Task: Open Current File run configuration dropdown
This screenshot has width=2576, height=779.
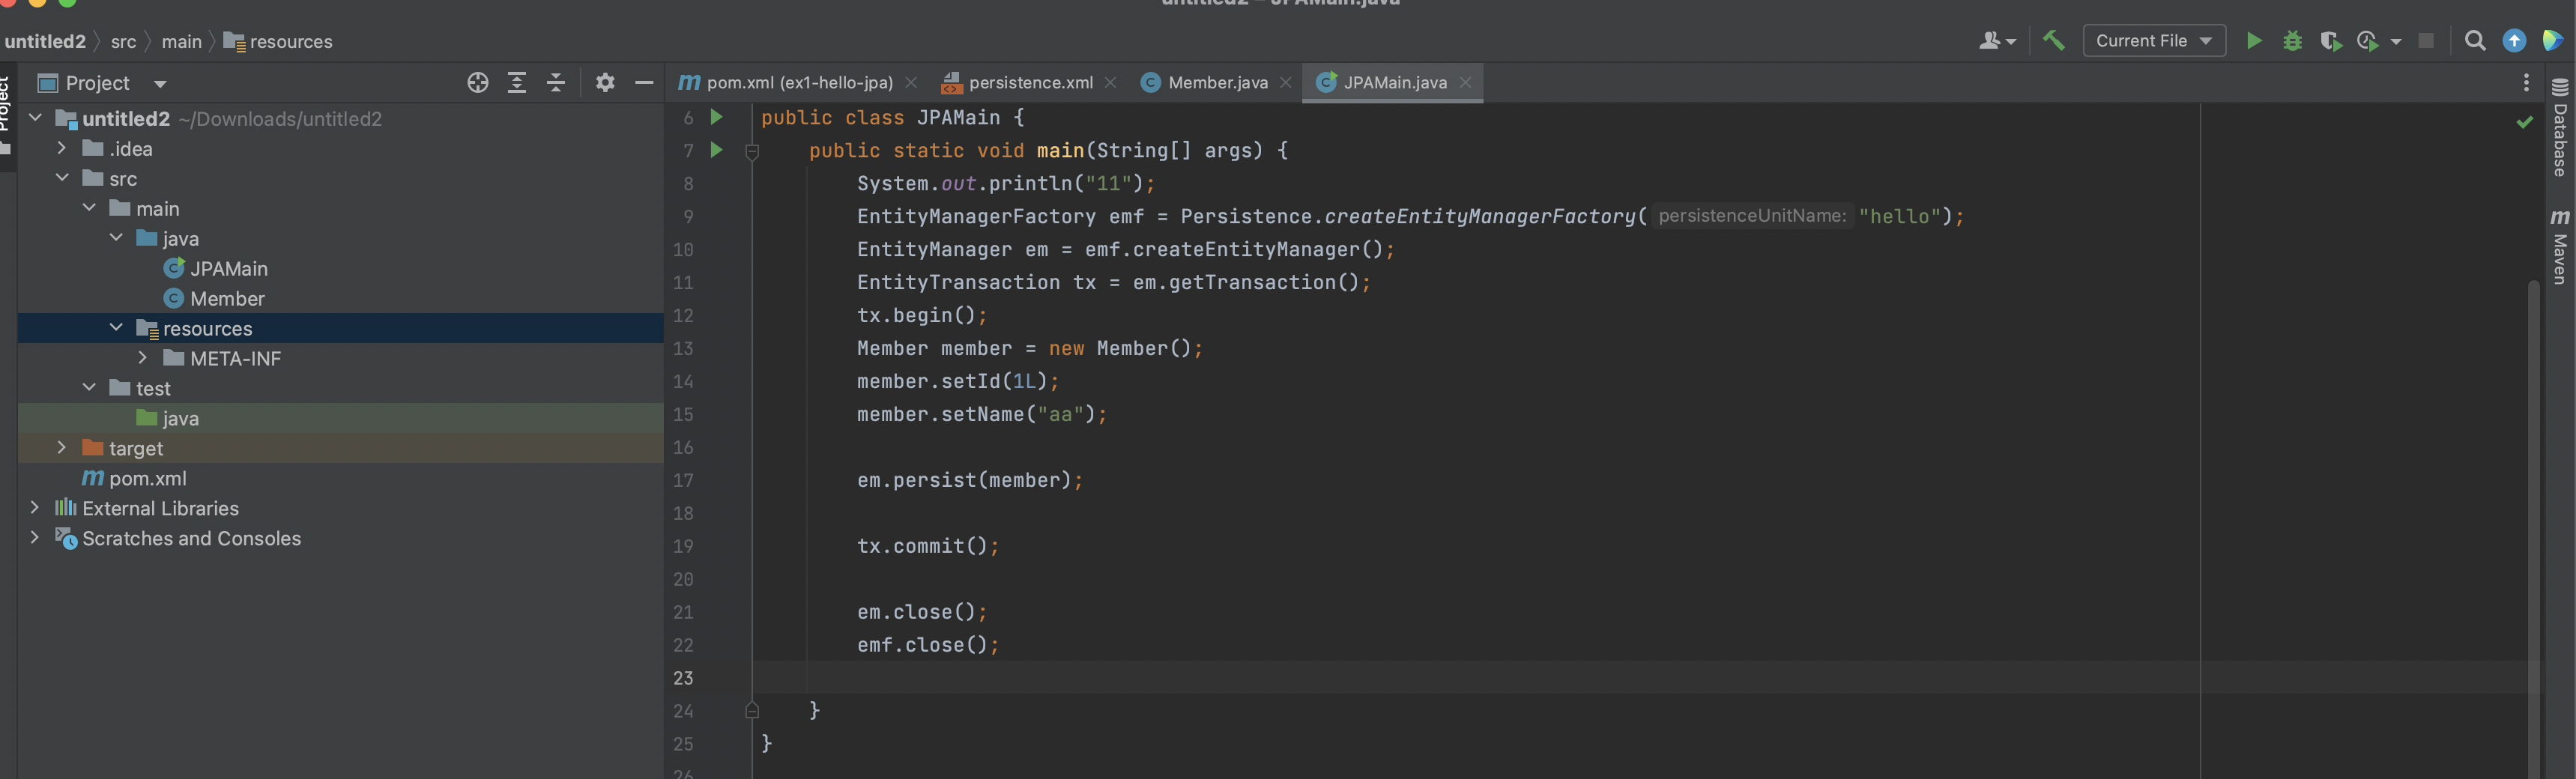Action: [x=2154, y=41]
